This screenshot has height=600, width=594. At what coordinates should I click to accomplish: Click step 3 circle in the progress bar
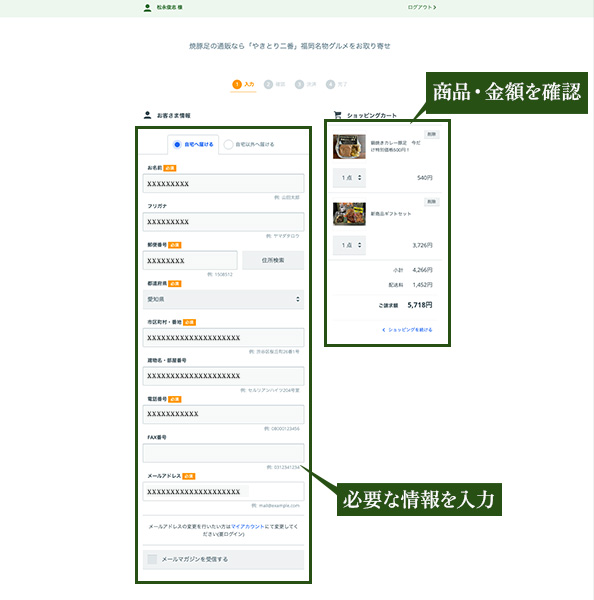[x=299, y=84]
